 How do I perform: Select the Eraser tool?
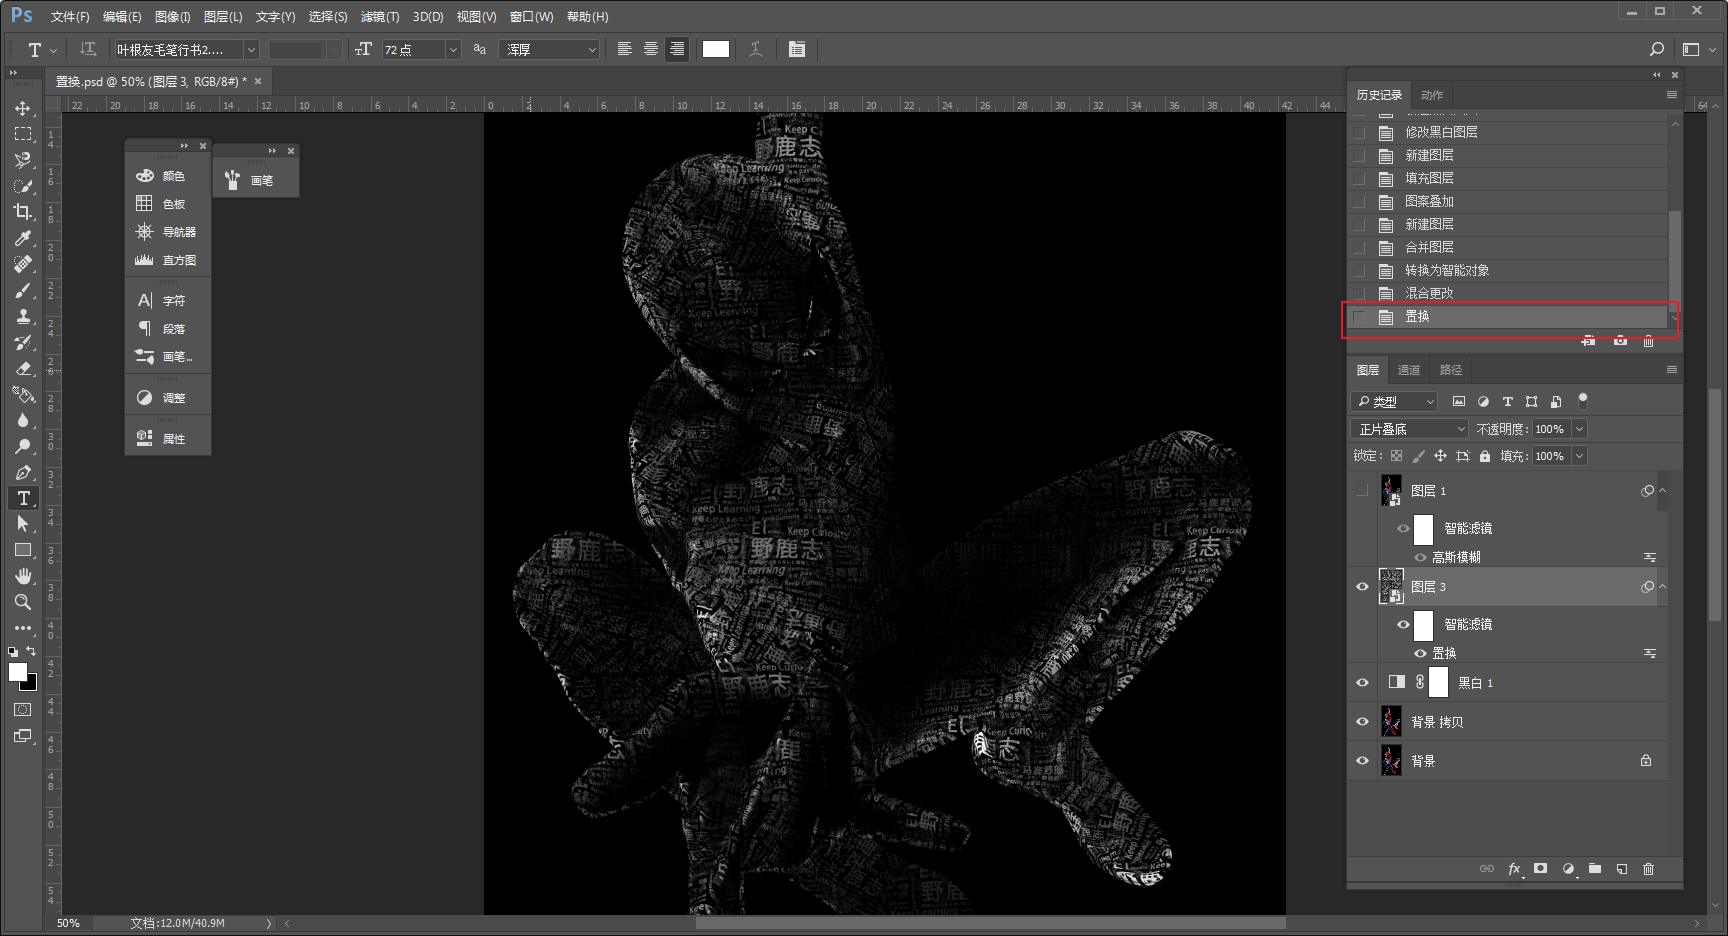click(x=22, y=368)
